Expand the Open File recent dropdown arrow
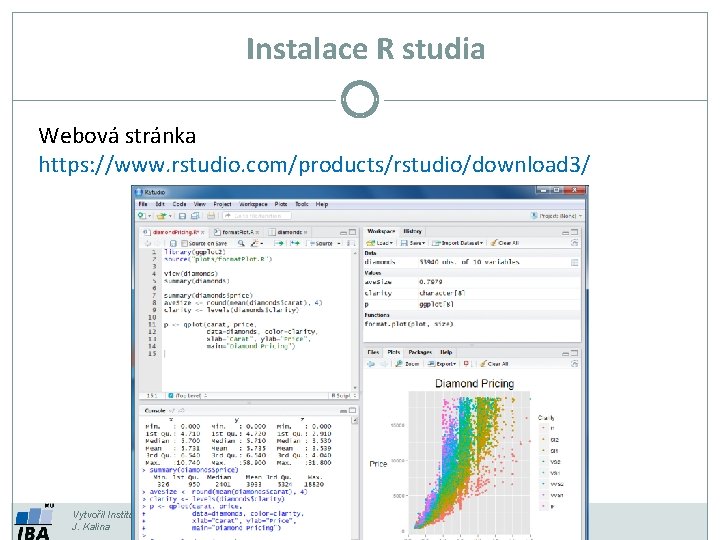This screenshot has height=540, width=720. click(x=170, y=216)
